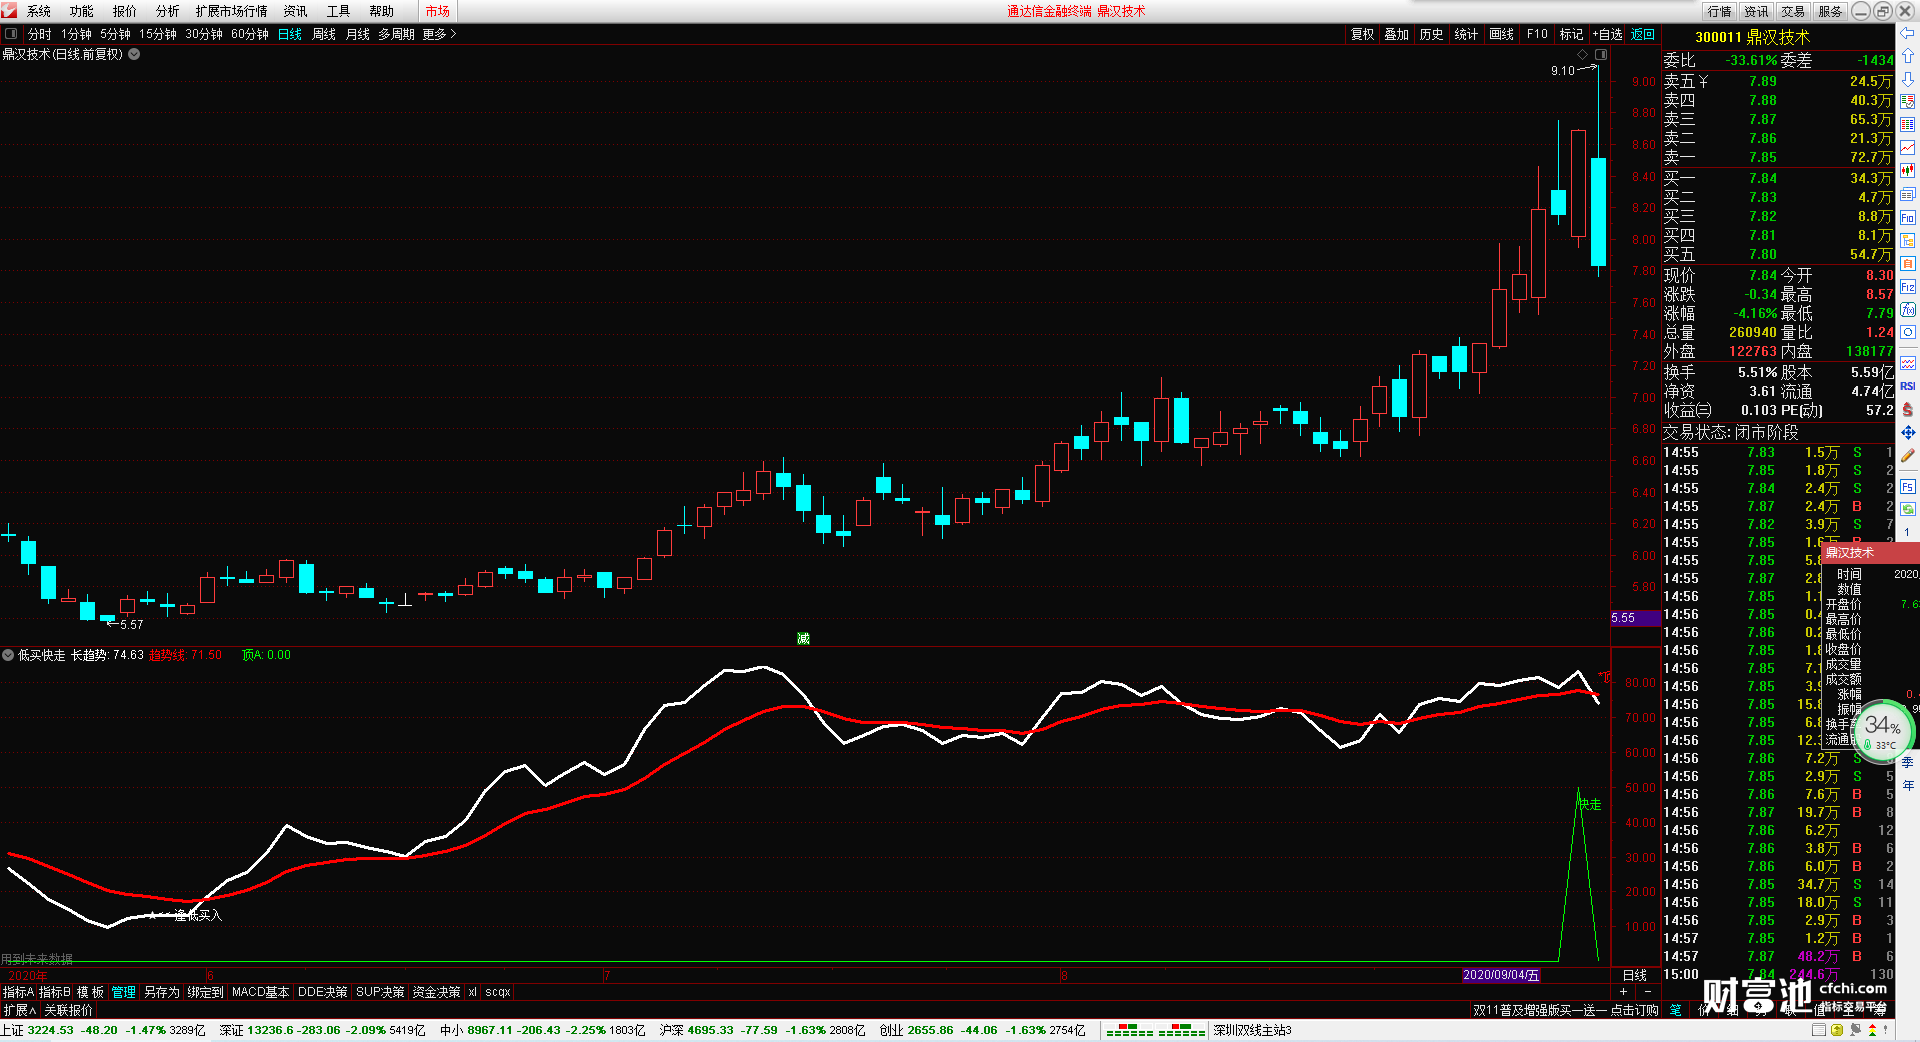Open the colored grid list icon
This screenshot has height=1042, width=1920.
point(1908,125)
